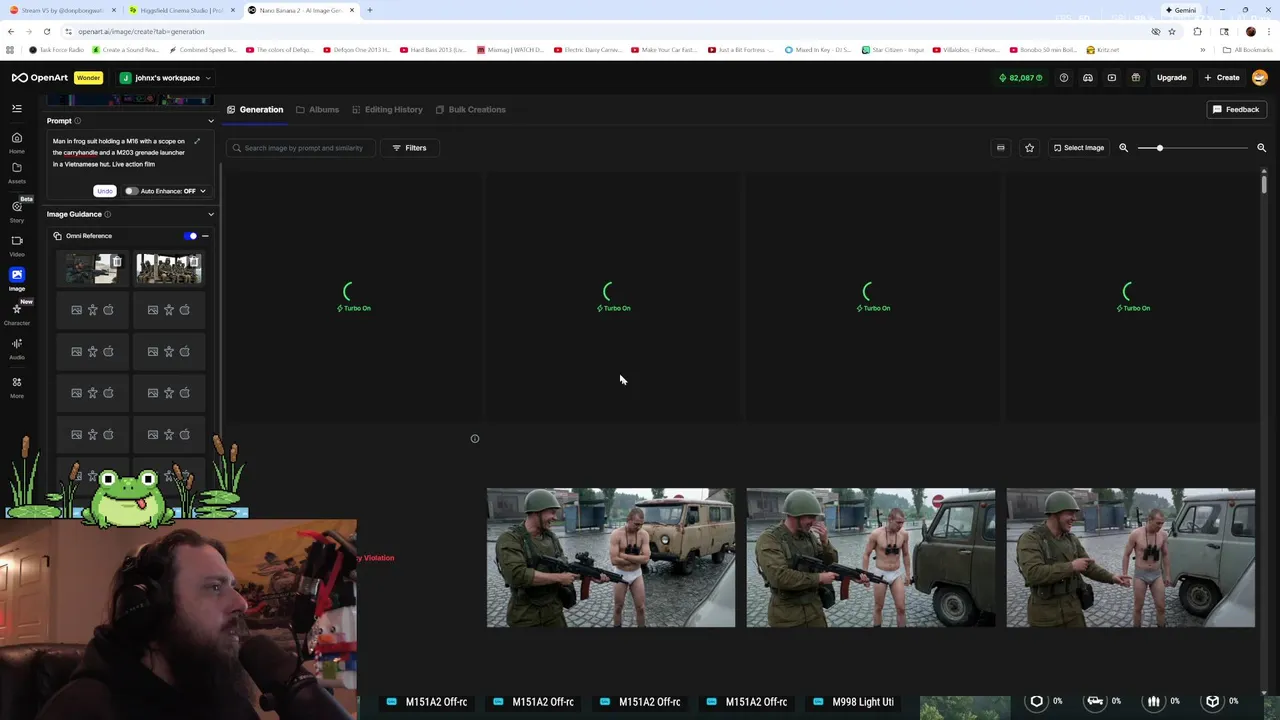Go back in the browser
The image size is (1280, 720).
pos(11,31)
